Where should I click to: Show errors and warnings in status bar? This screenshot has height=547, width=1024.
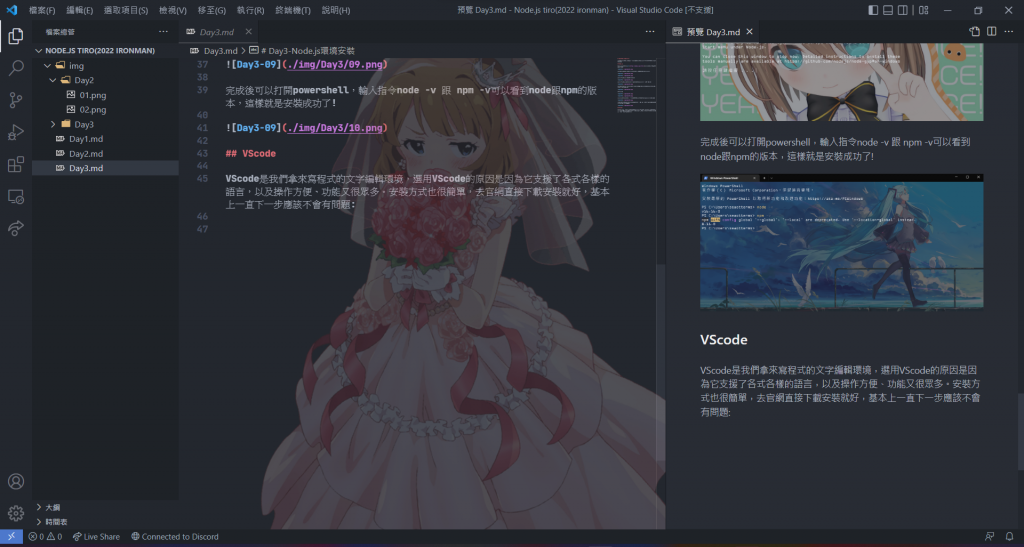click(45, 537)
